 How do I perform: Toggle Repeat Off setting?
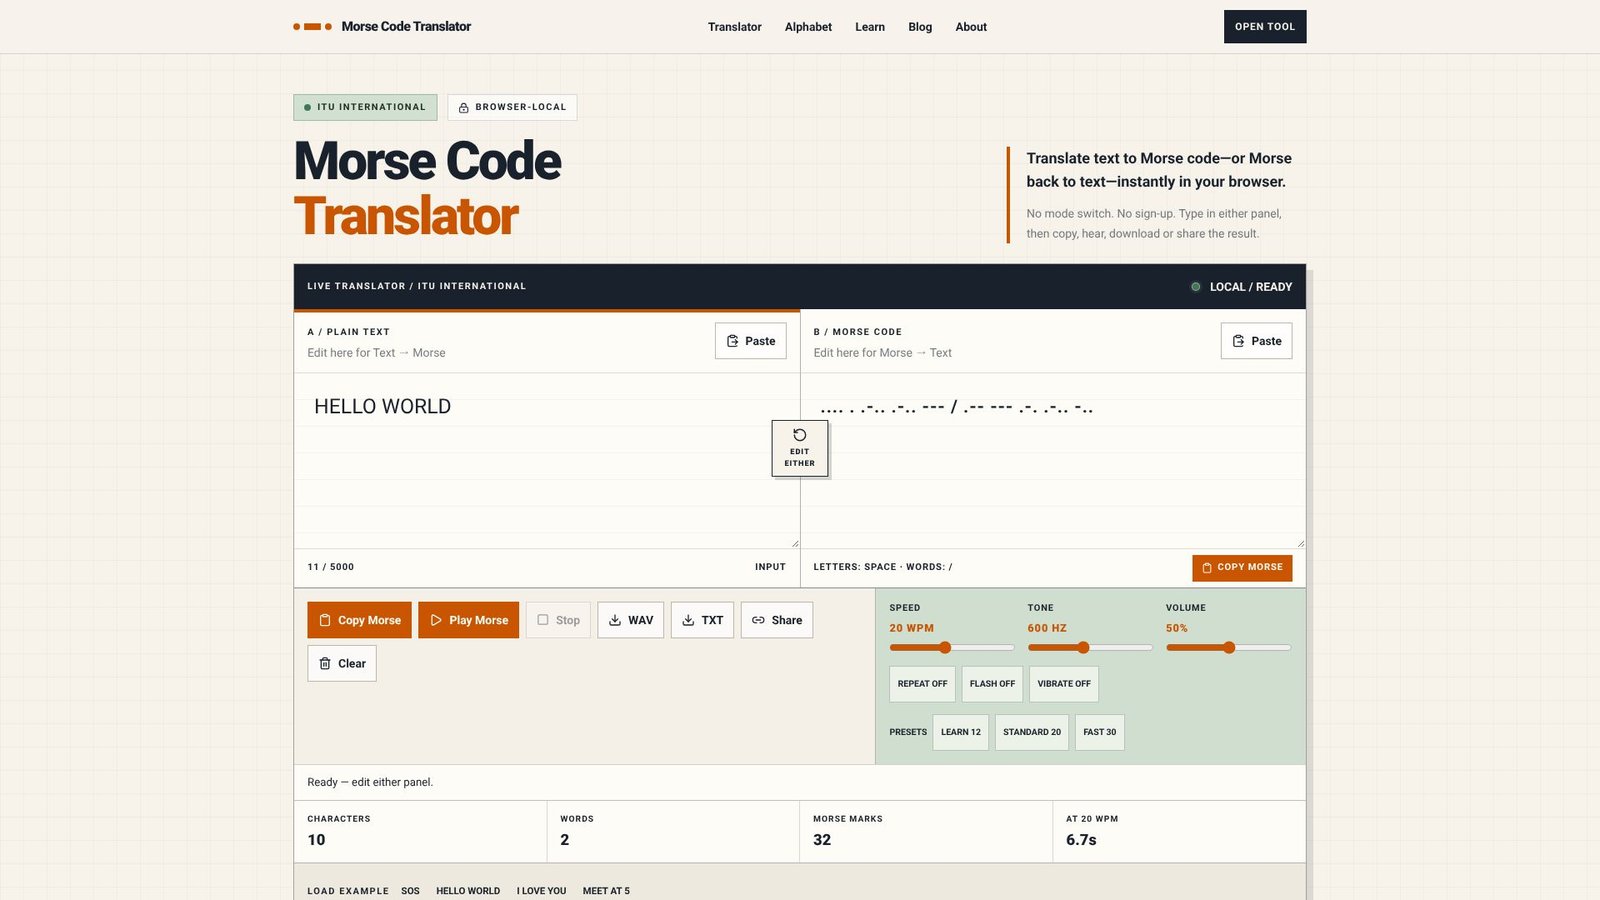[922, 684]
